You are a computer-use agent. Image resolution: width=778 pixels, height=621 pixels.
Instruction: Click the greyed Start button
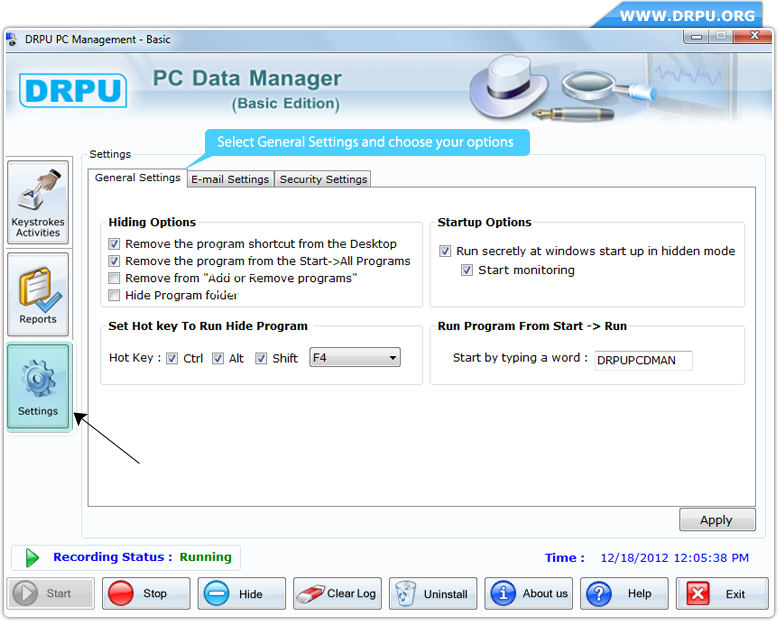(51, 593)
